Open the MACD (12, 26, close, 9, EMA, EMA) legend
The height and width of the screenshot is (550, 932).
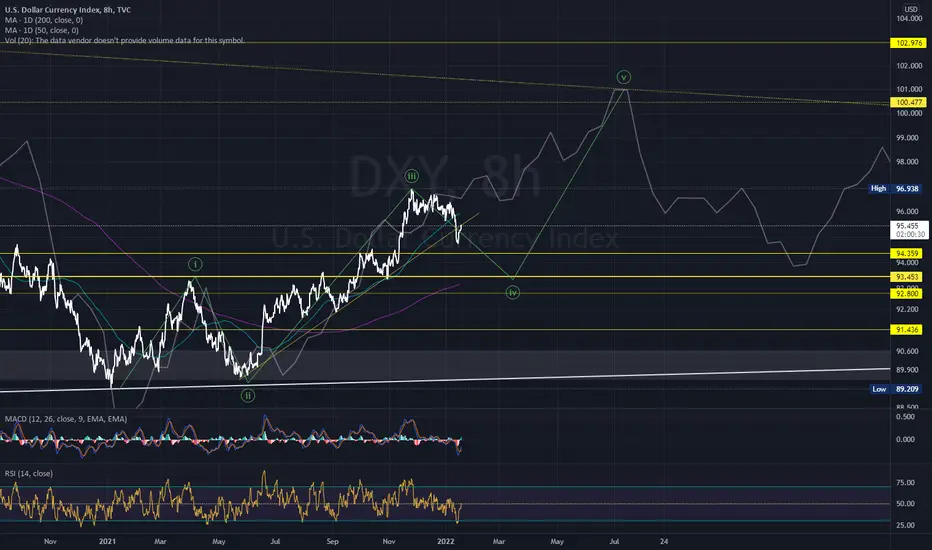pos(66,419)
